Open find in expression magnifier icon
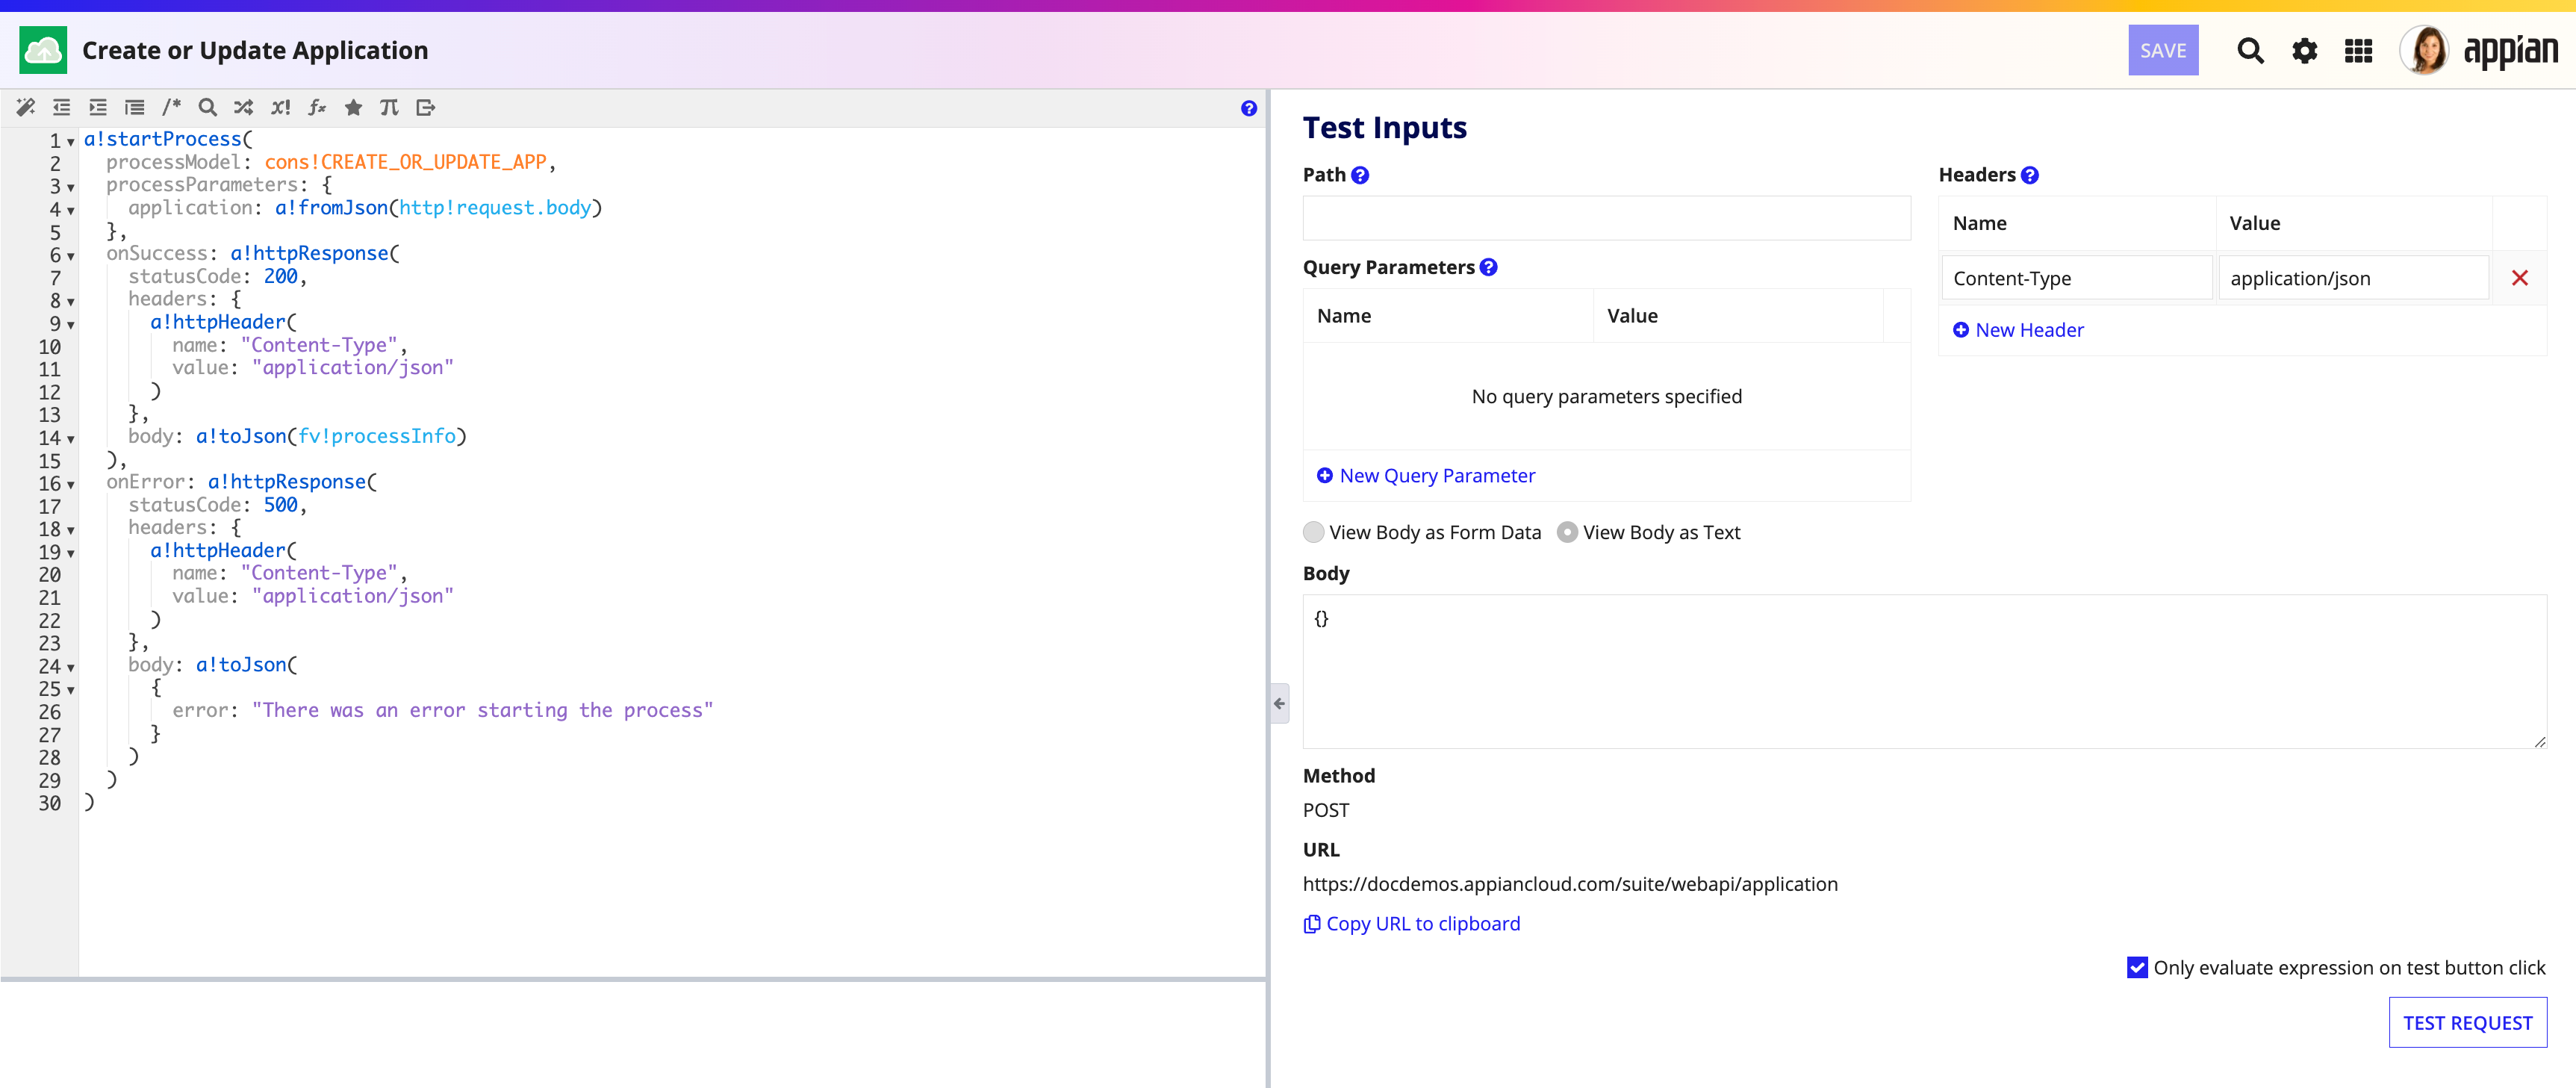The width and height of the screenshot is (2576, 1088). (x=208, y=107)
